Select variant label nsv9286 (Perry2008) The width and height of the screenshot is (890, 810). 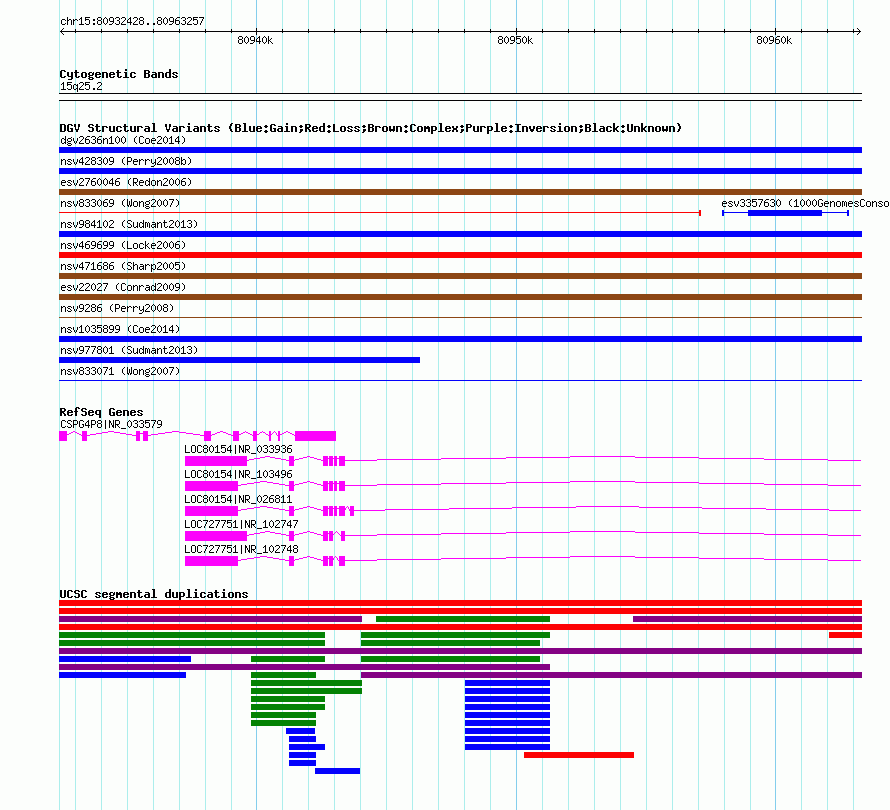point(117,308)
